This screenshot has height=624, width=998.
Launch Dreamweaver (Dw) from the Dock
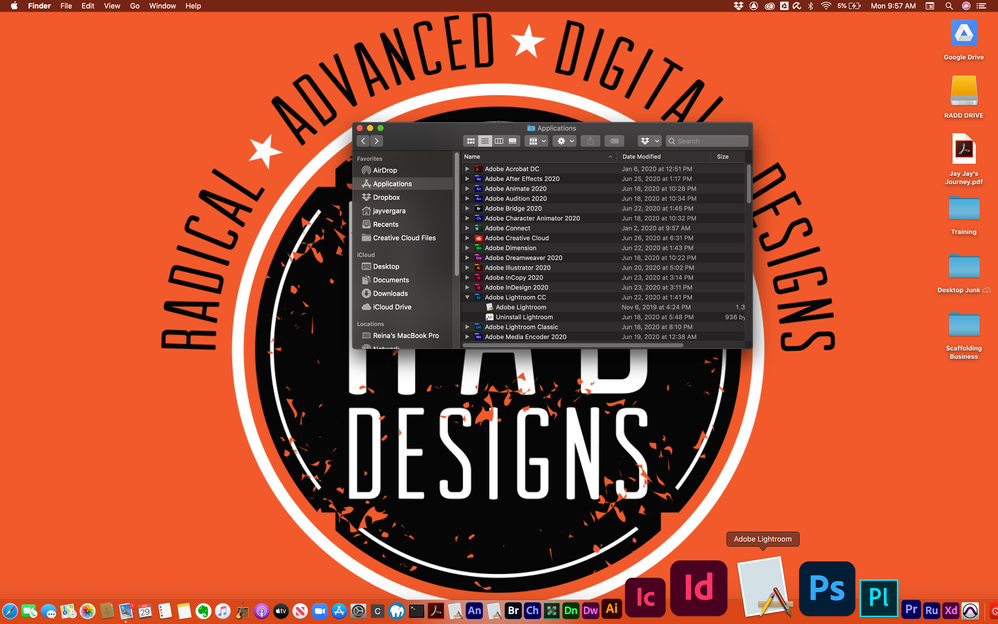590,611
